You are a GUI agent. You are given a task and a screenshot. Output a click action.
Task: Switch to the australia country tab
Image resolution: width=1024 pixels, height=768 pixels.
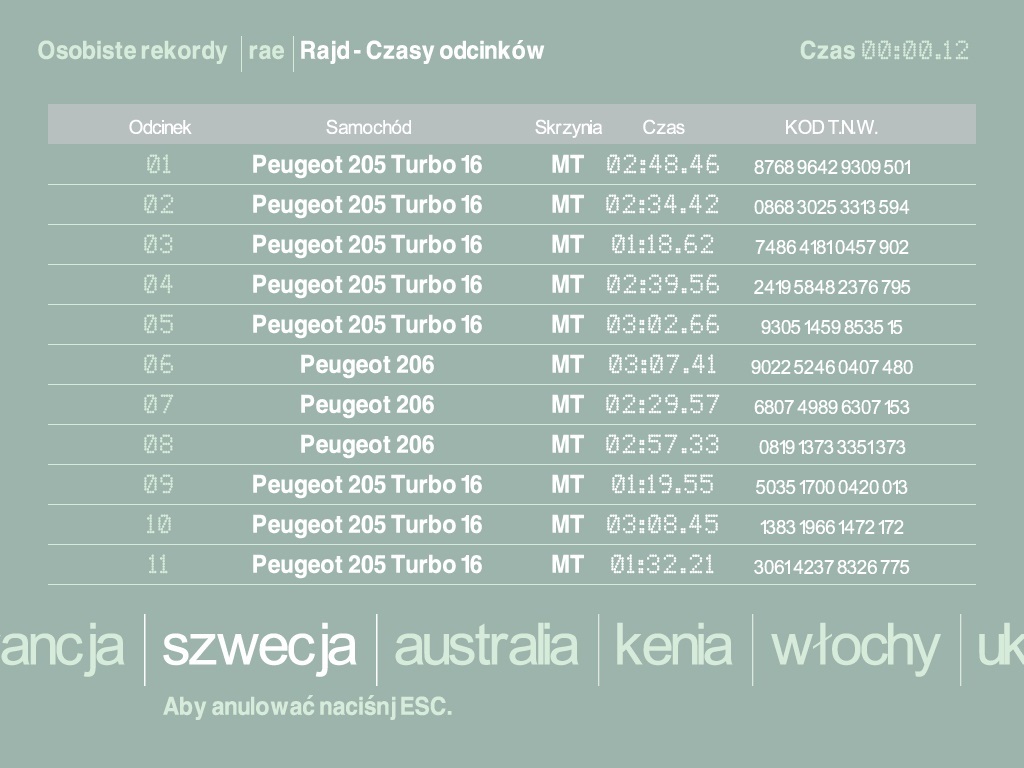click(486, 647)
